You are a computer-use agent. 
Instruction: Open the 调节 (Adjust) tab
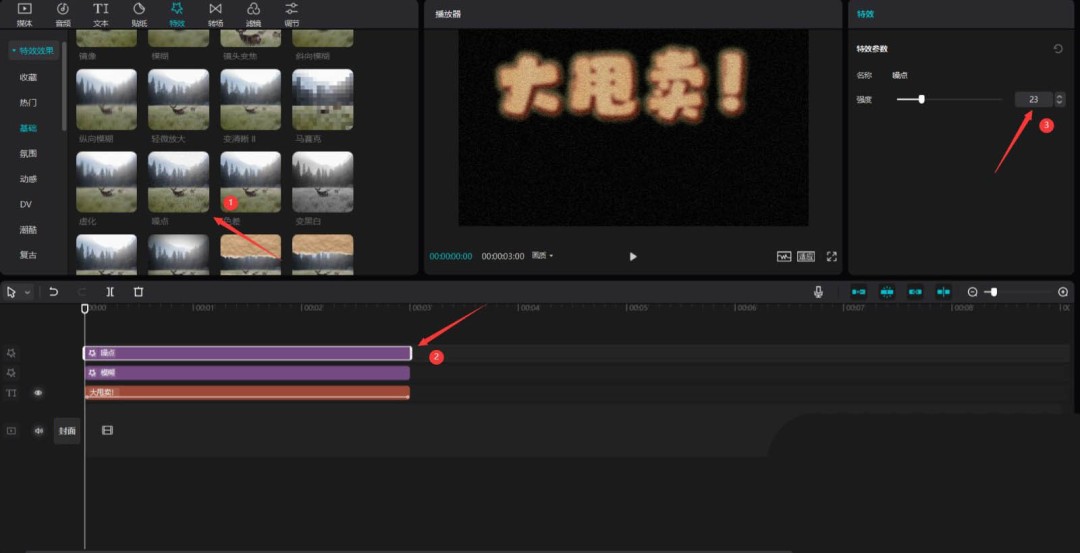[291, 14]
